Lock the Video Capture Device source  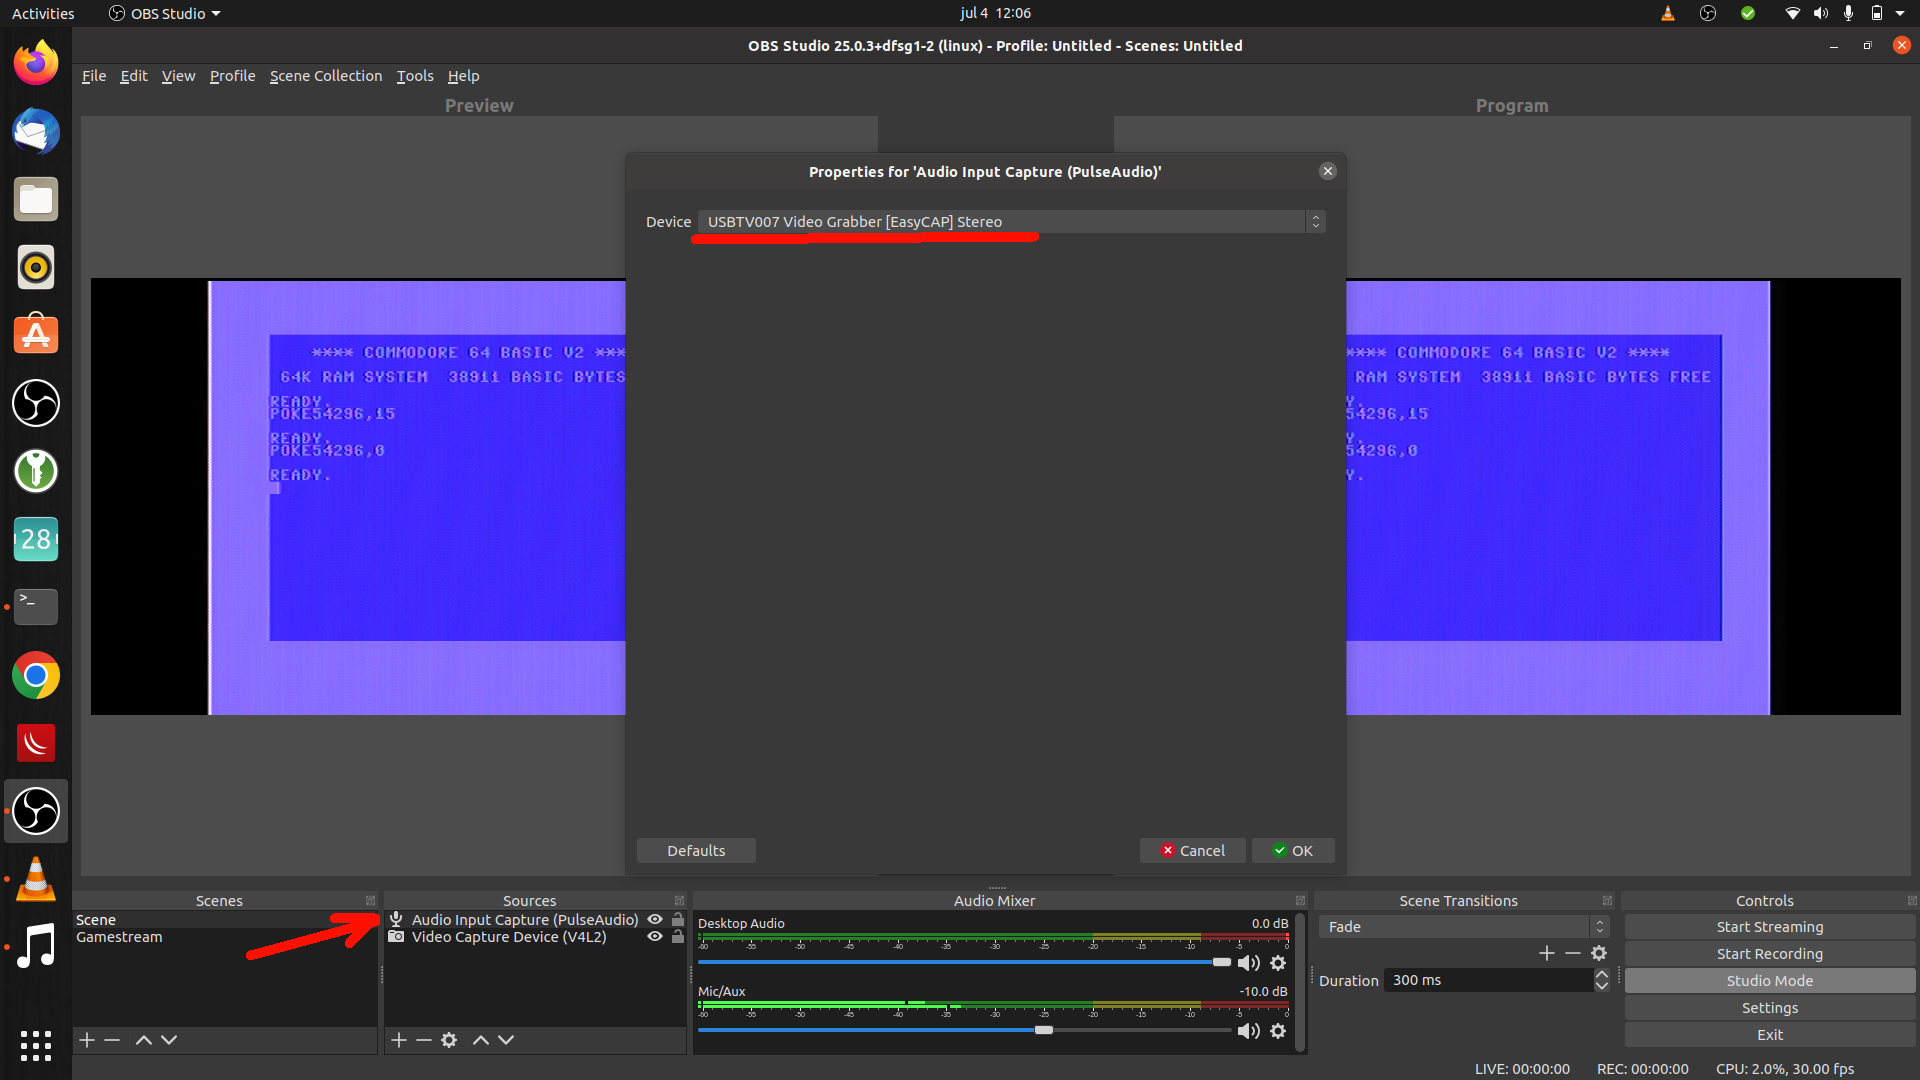(x=678, y=937)
